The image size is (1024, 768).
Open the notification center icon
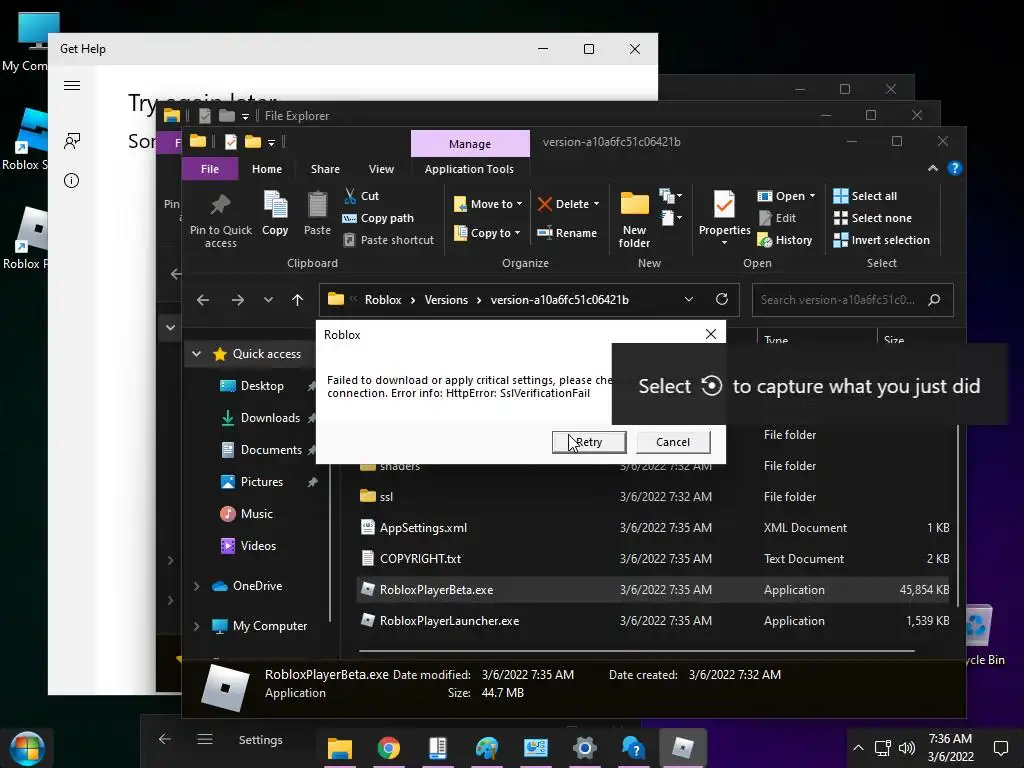point(1000,748)
